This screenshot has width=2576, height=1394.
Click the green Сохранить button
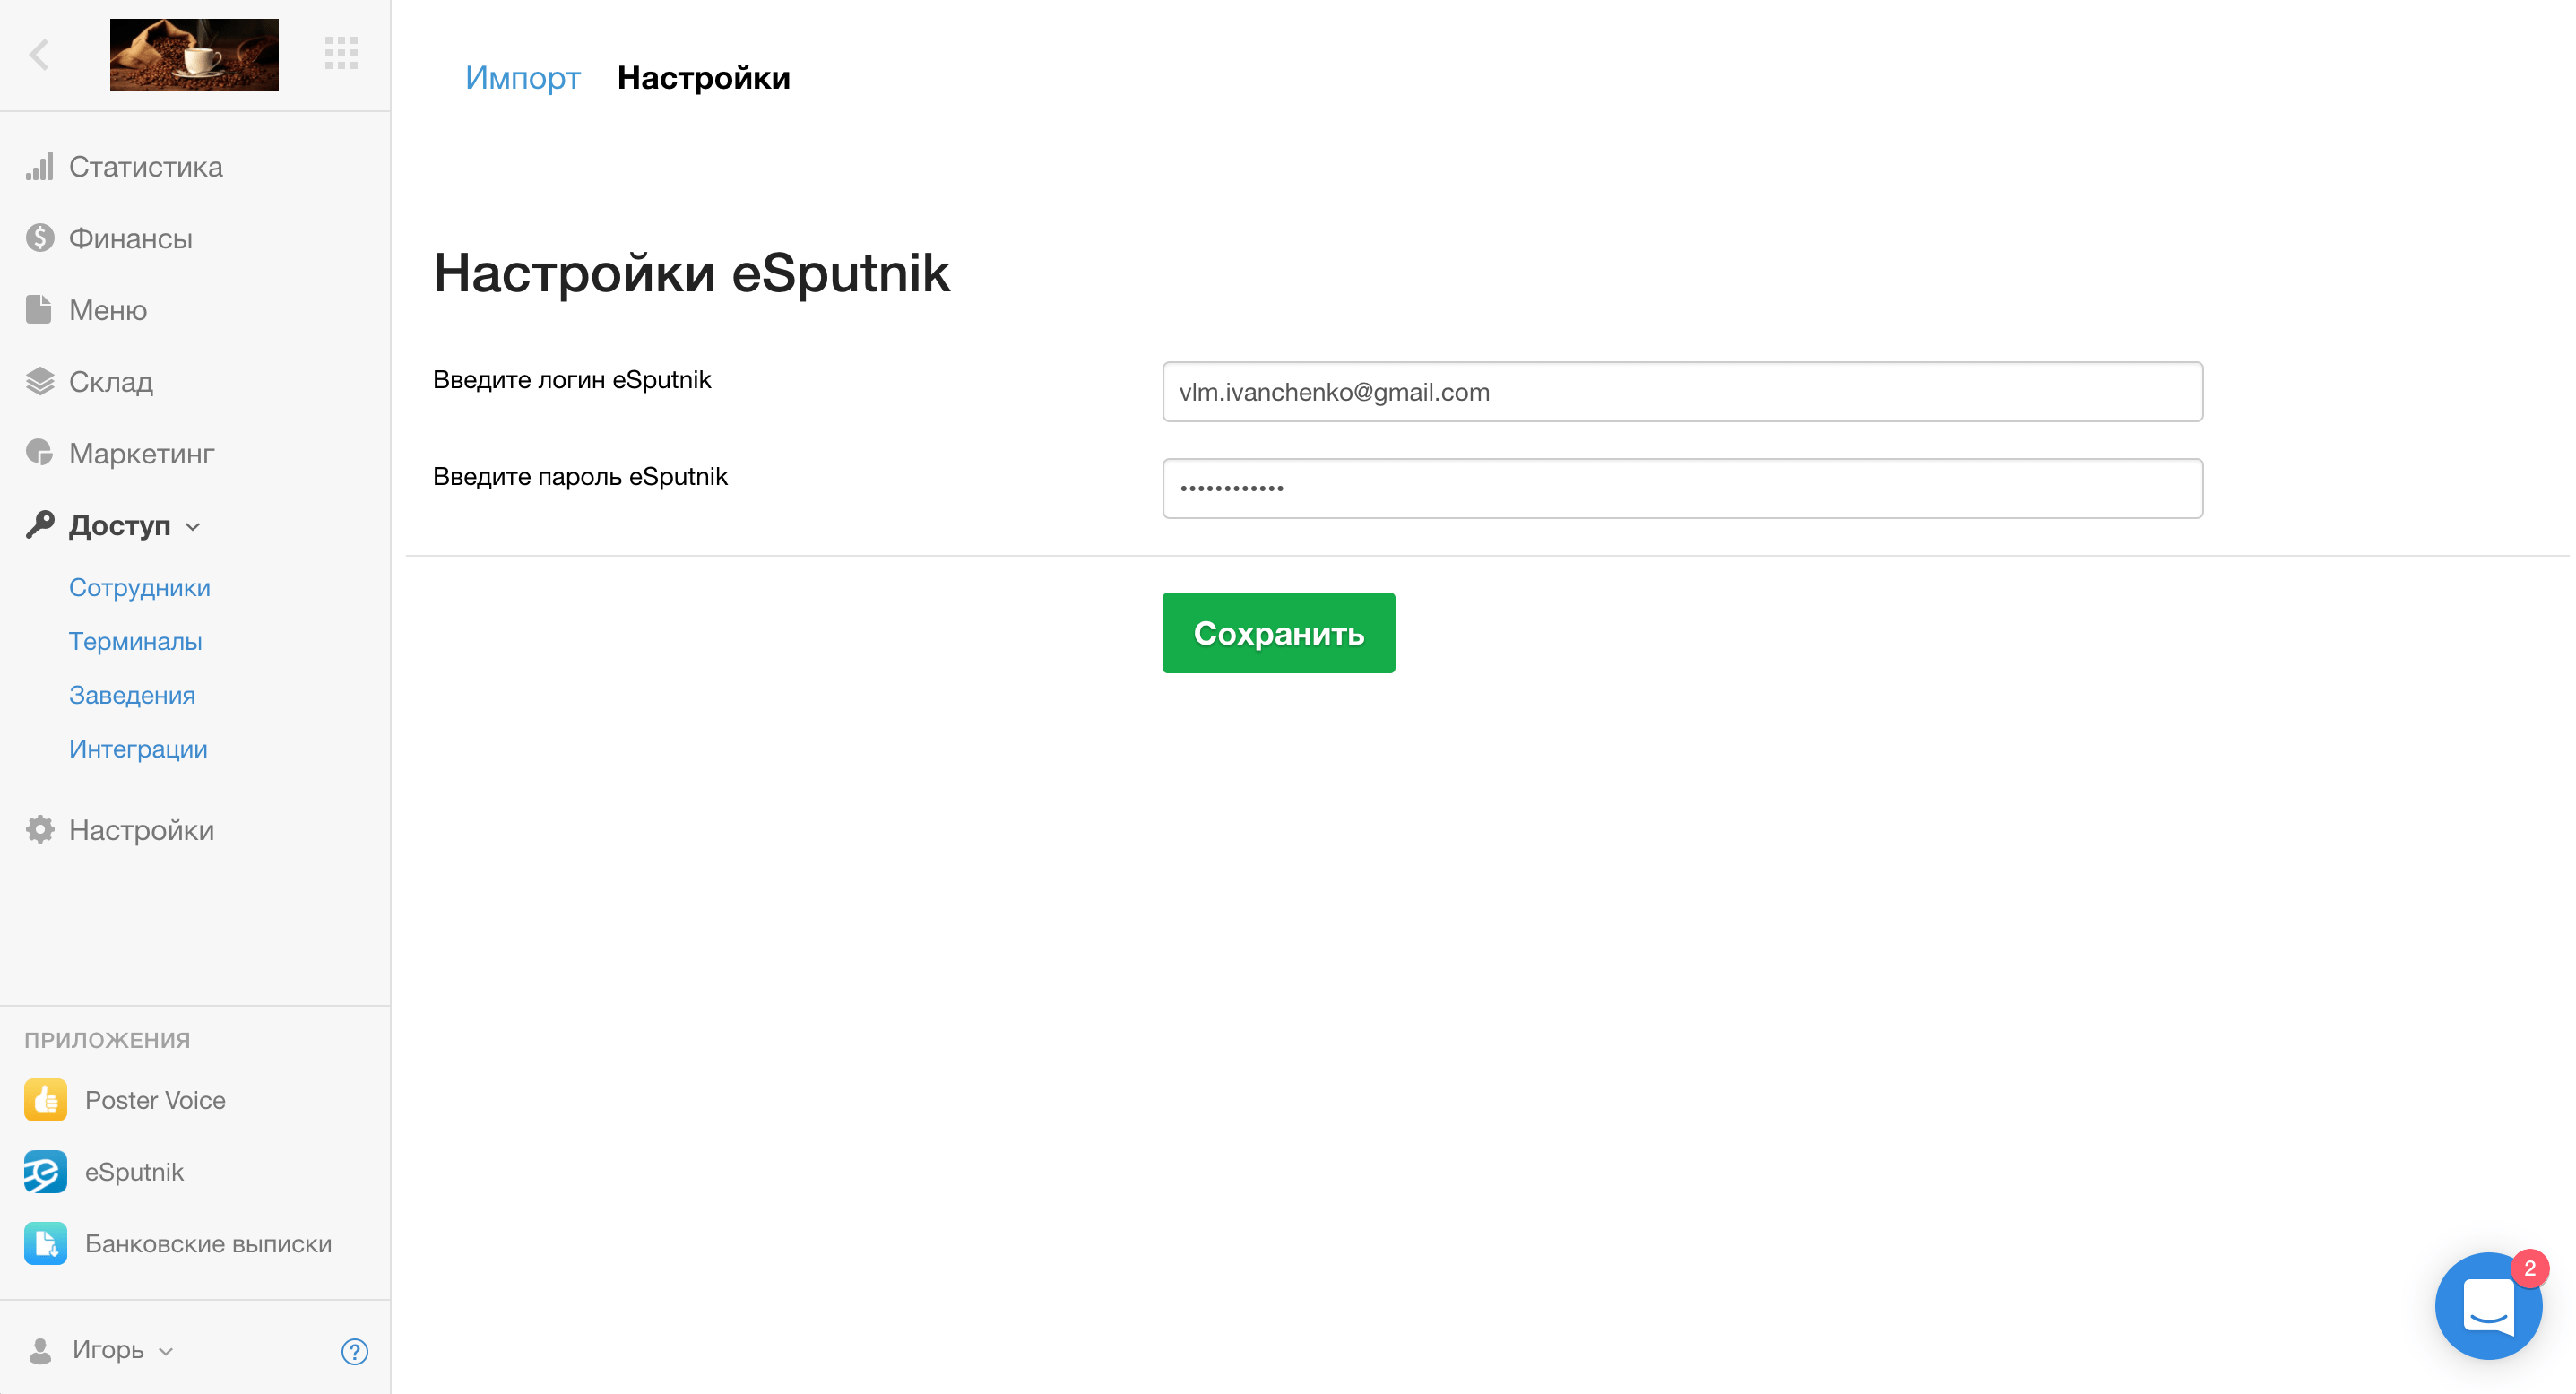1278,633
